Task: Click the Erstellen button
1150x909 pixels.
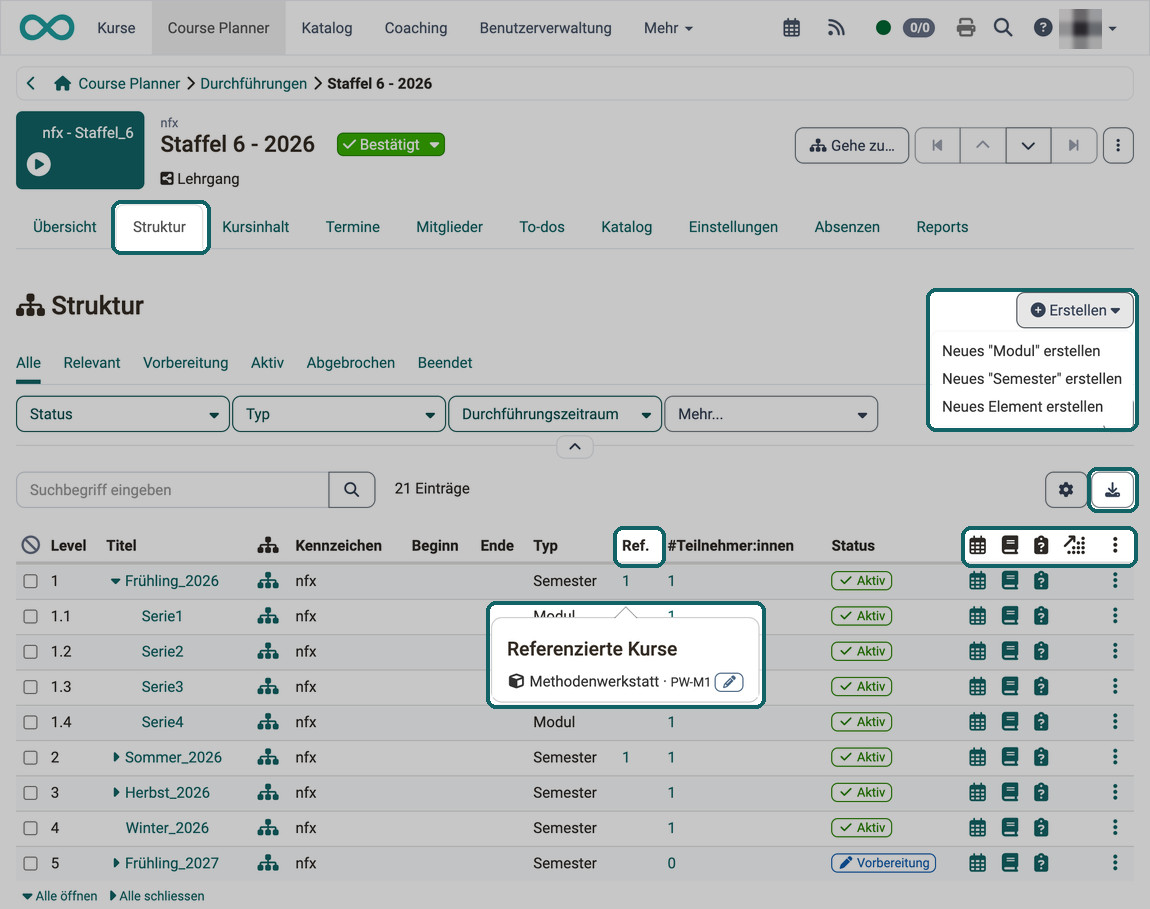Action: pos(1074,310)
